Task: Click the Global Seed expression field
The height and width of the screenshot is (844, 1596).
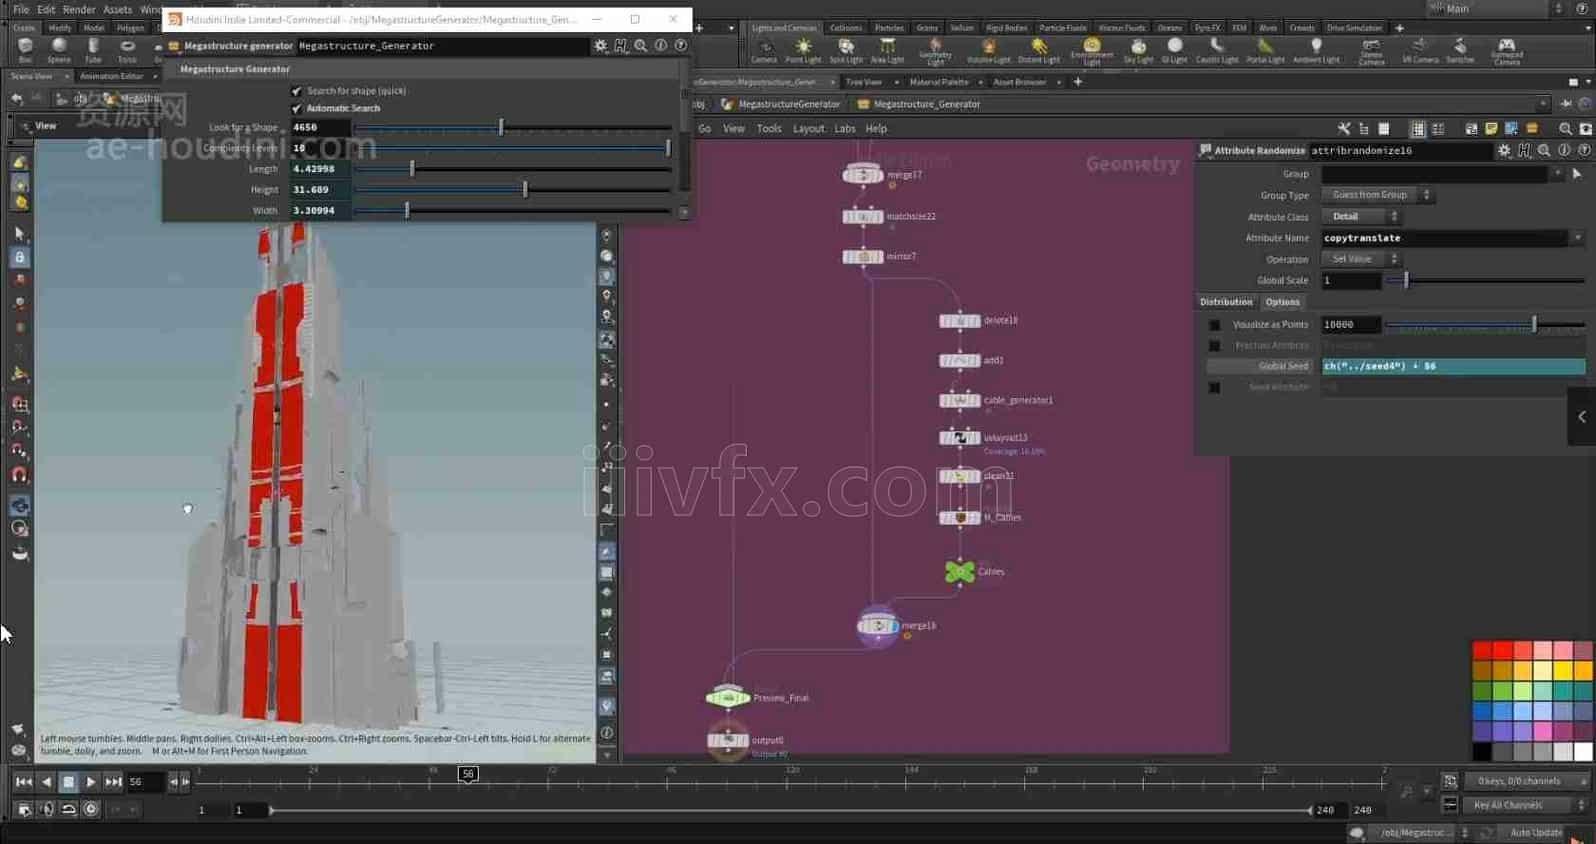Action: click(x=1452, y=366)
